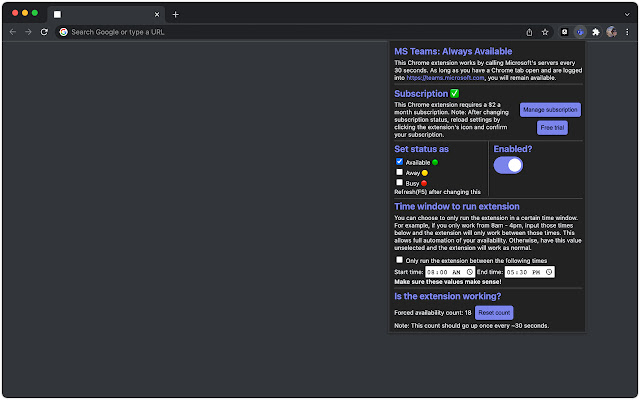The image size is (640, 400).
Task: Click the End time input field
Action: [529, 272]
